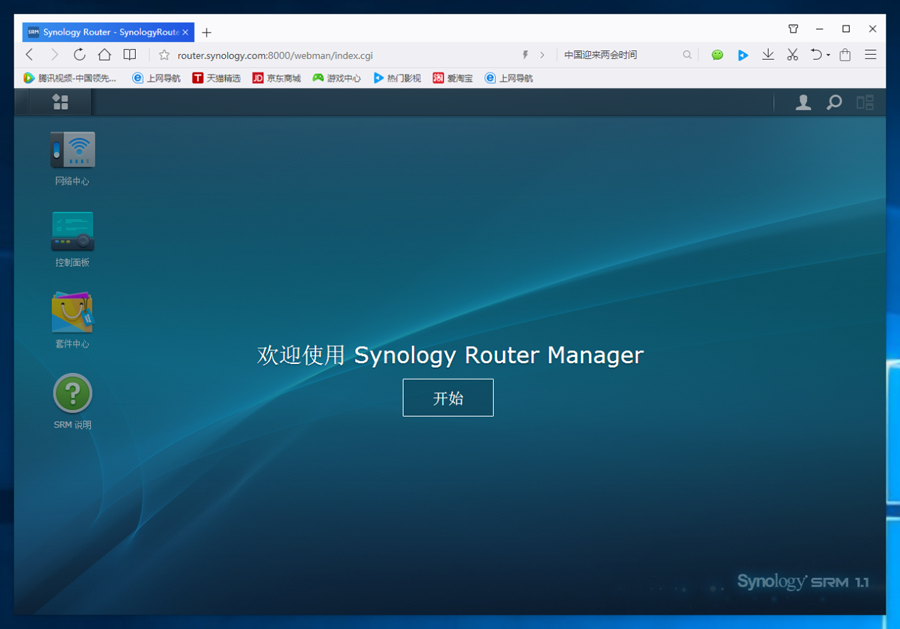Toggle the SRM widgets panel icon
The height and width of the screenshot is (629, 900).
(x=865, y=102)
